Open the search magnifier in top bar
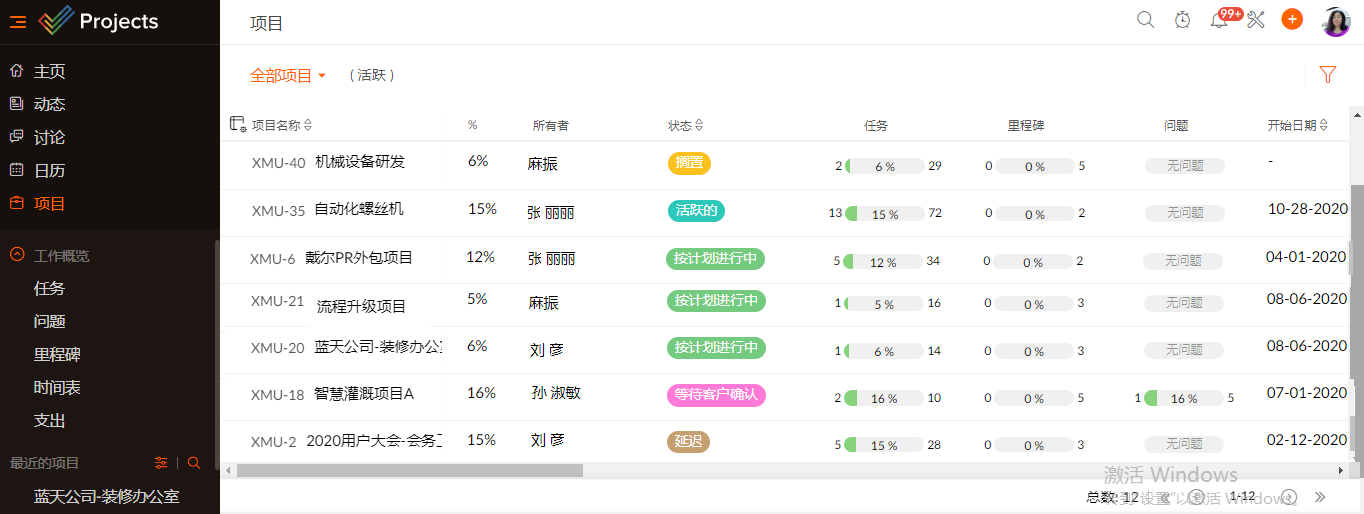Viewport: 1364px width, 514px height. [x=1146, y=20]
